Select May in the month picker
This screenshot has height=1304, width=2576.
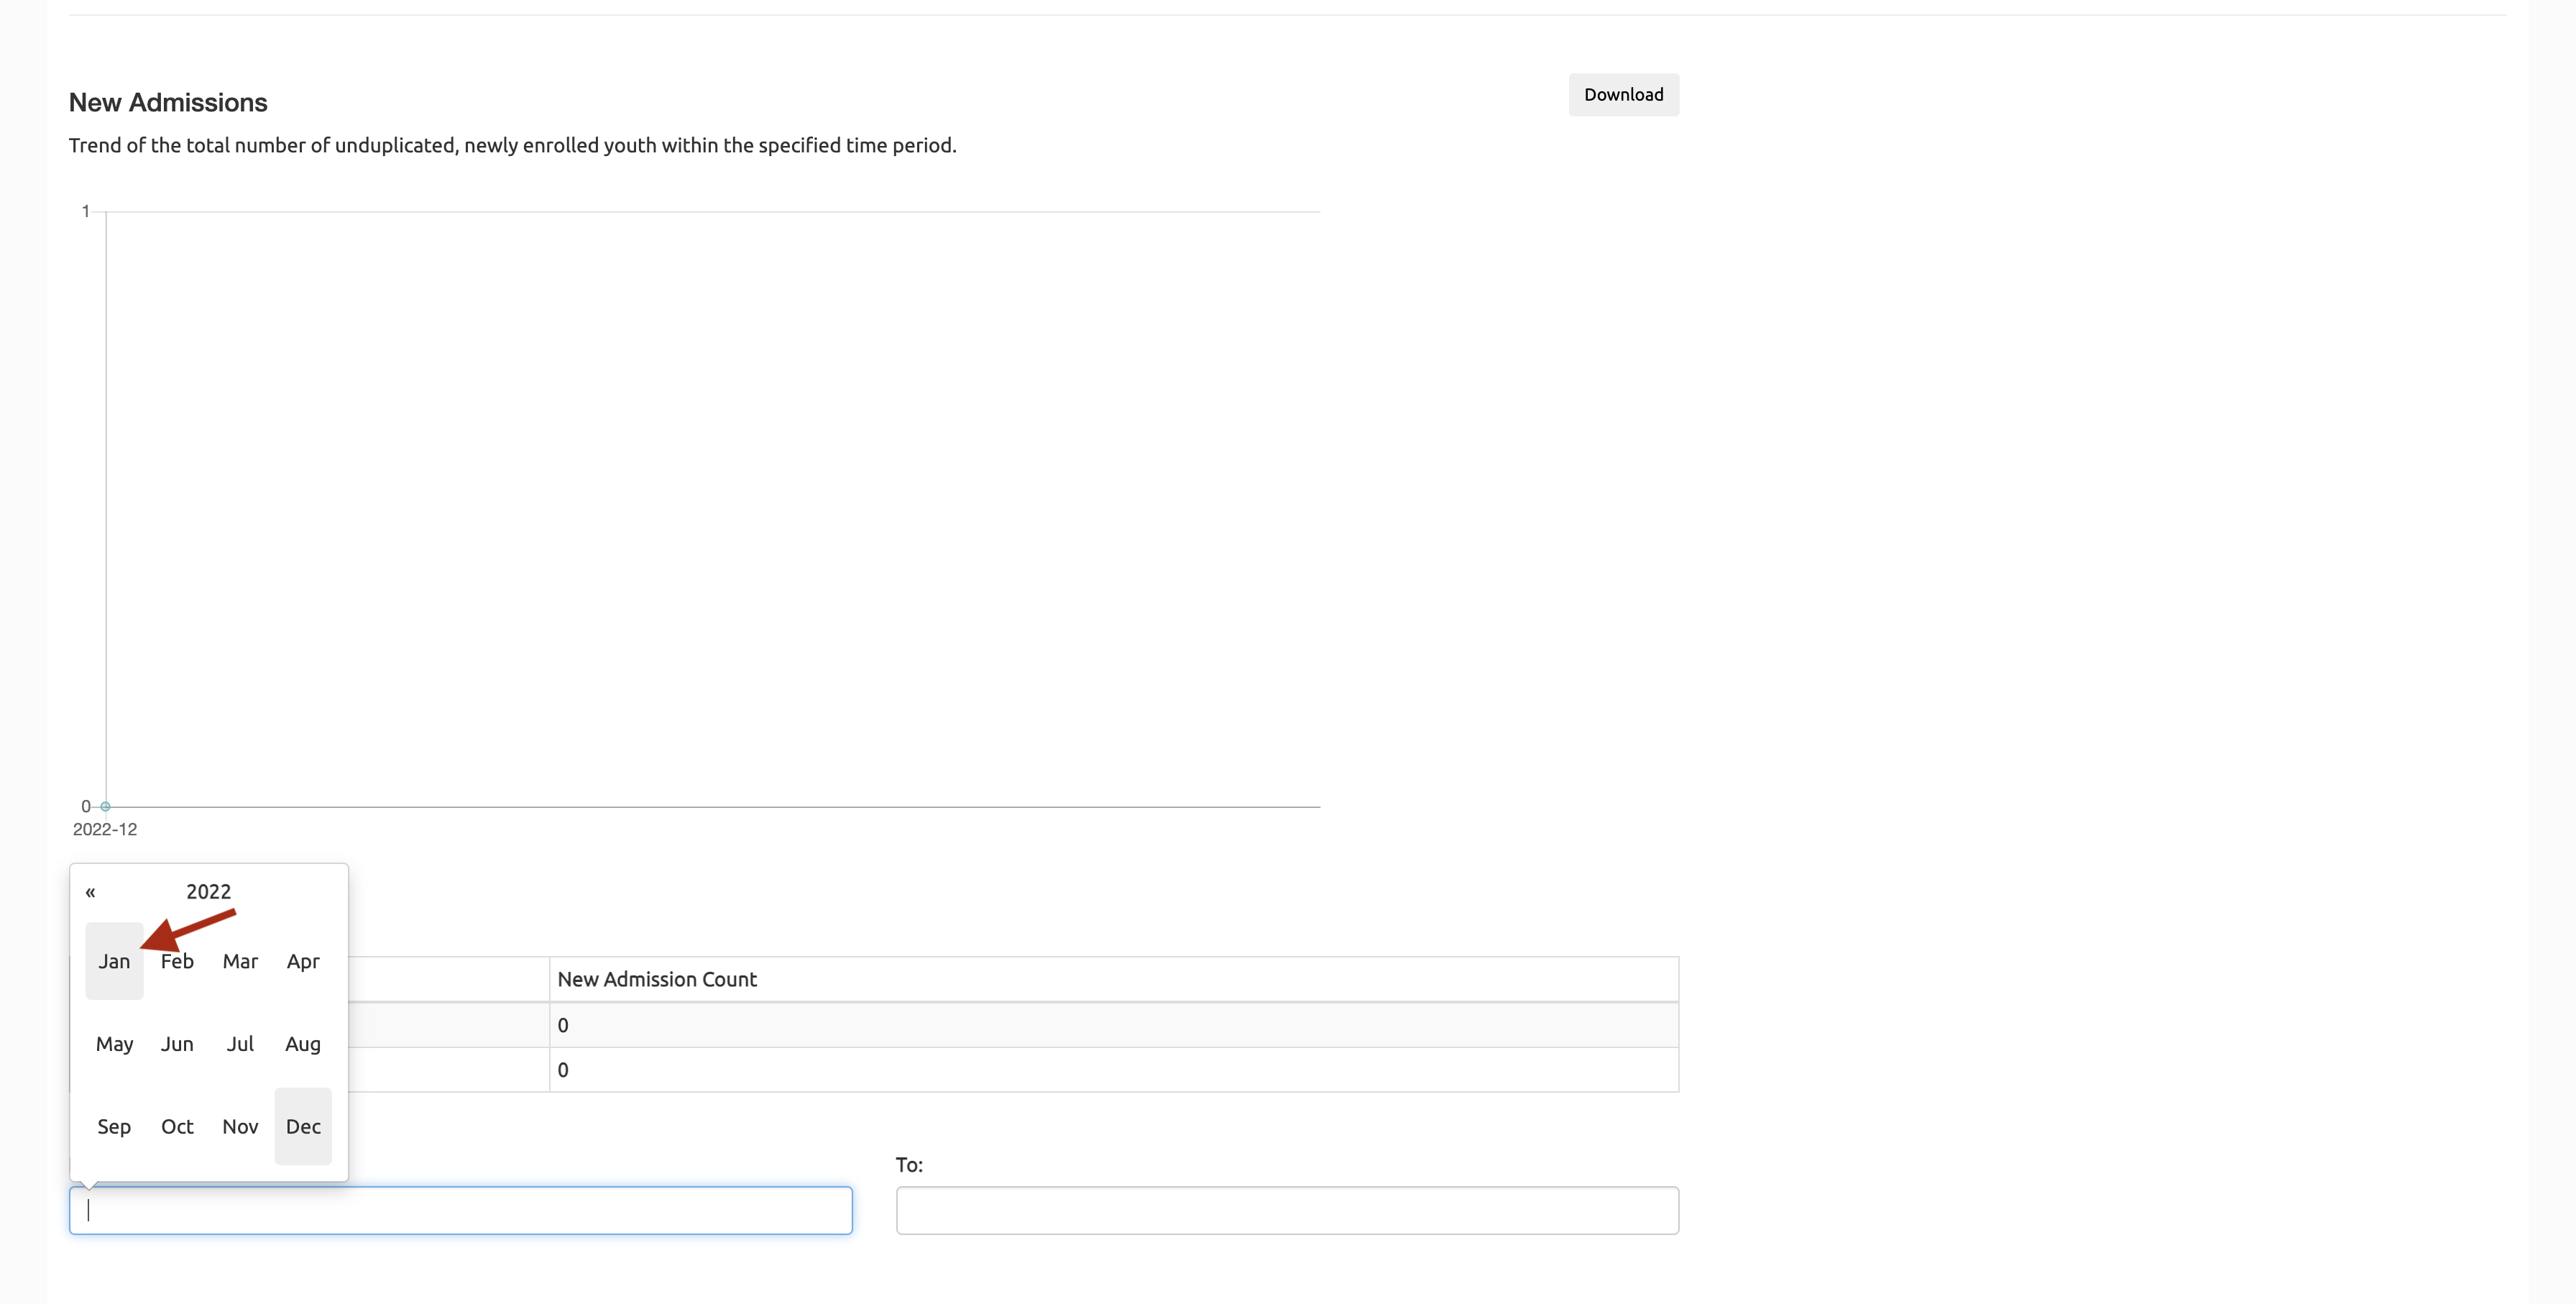(x=114, y=1044)
